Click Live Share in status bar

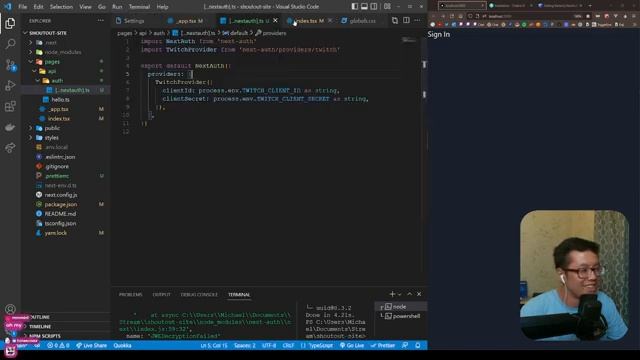click(91, 345)
